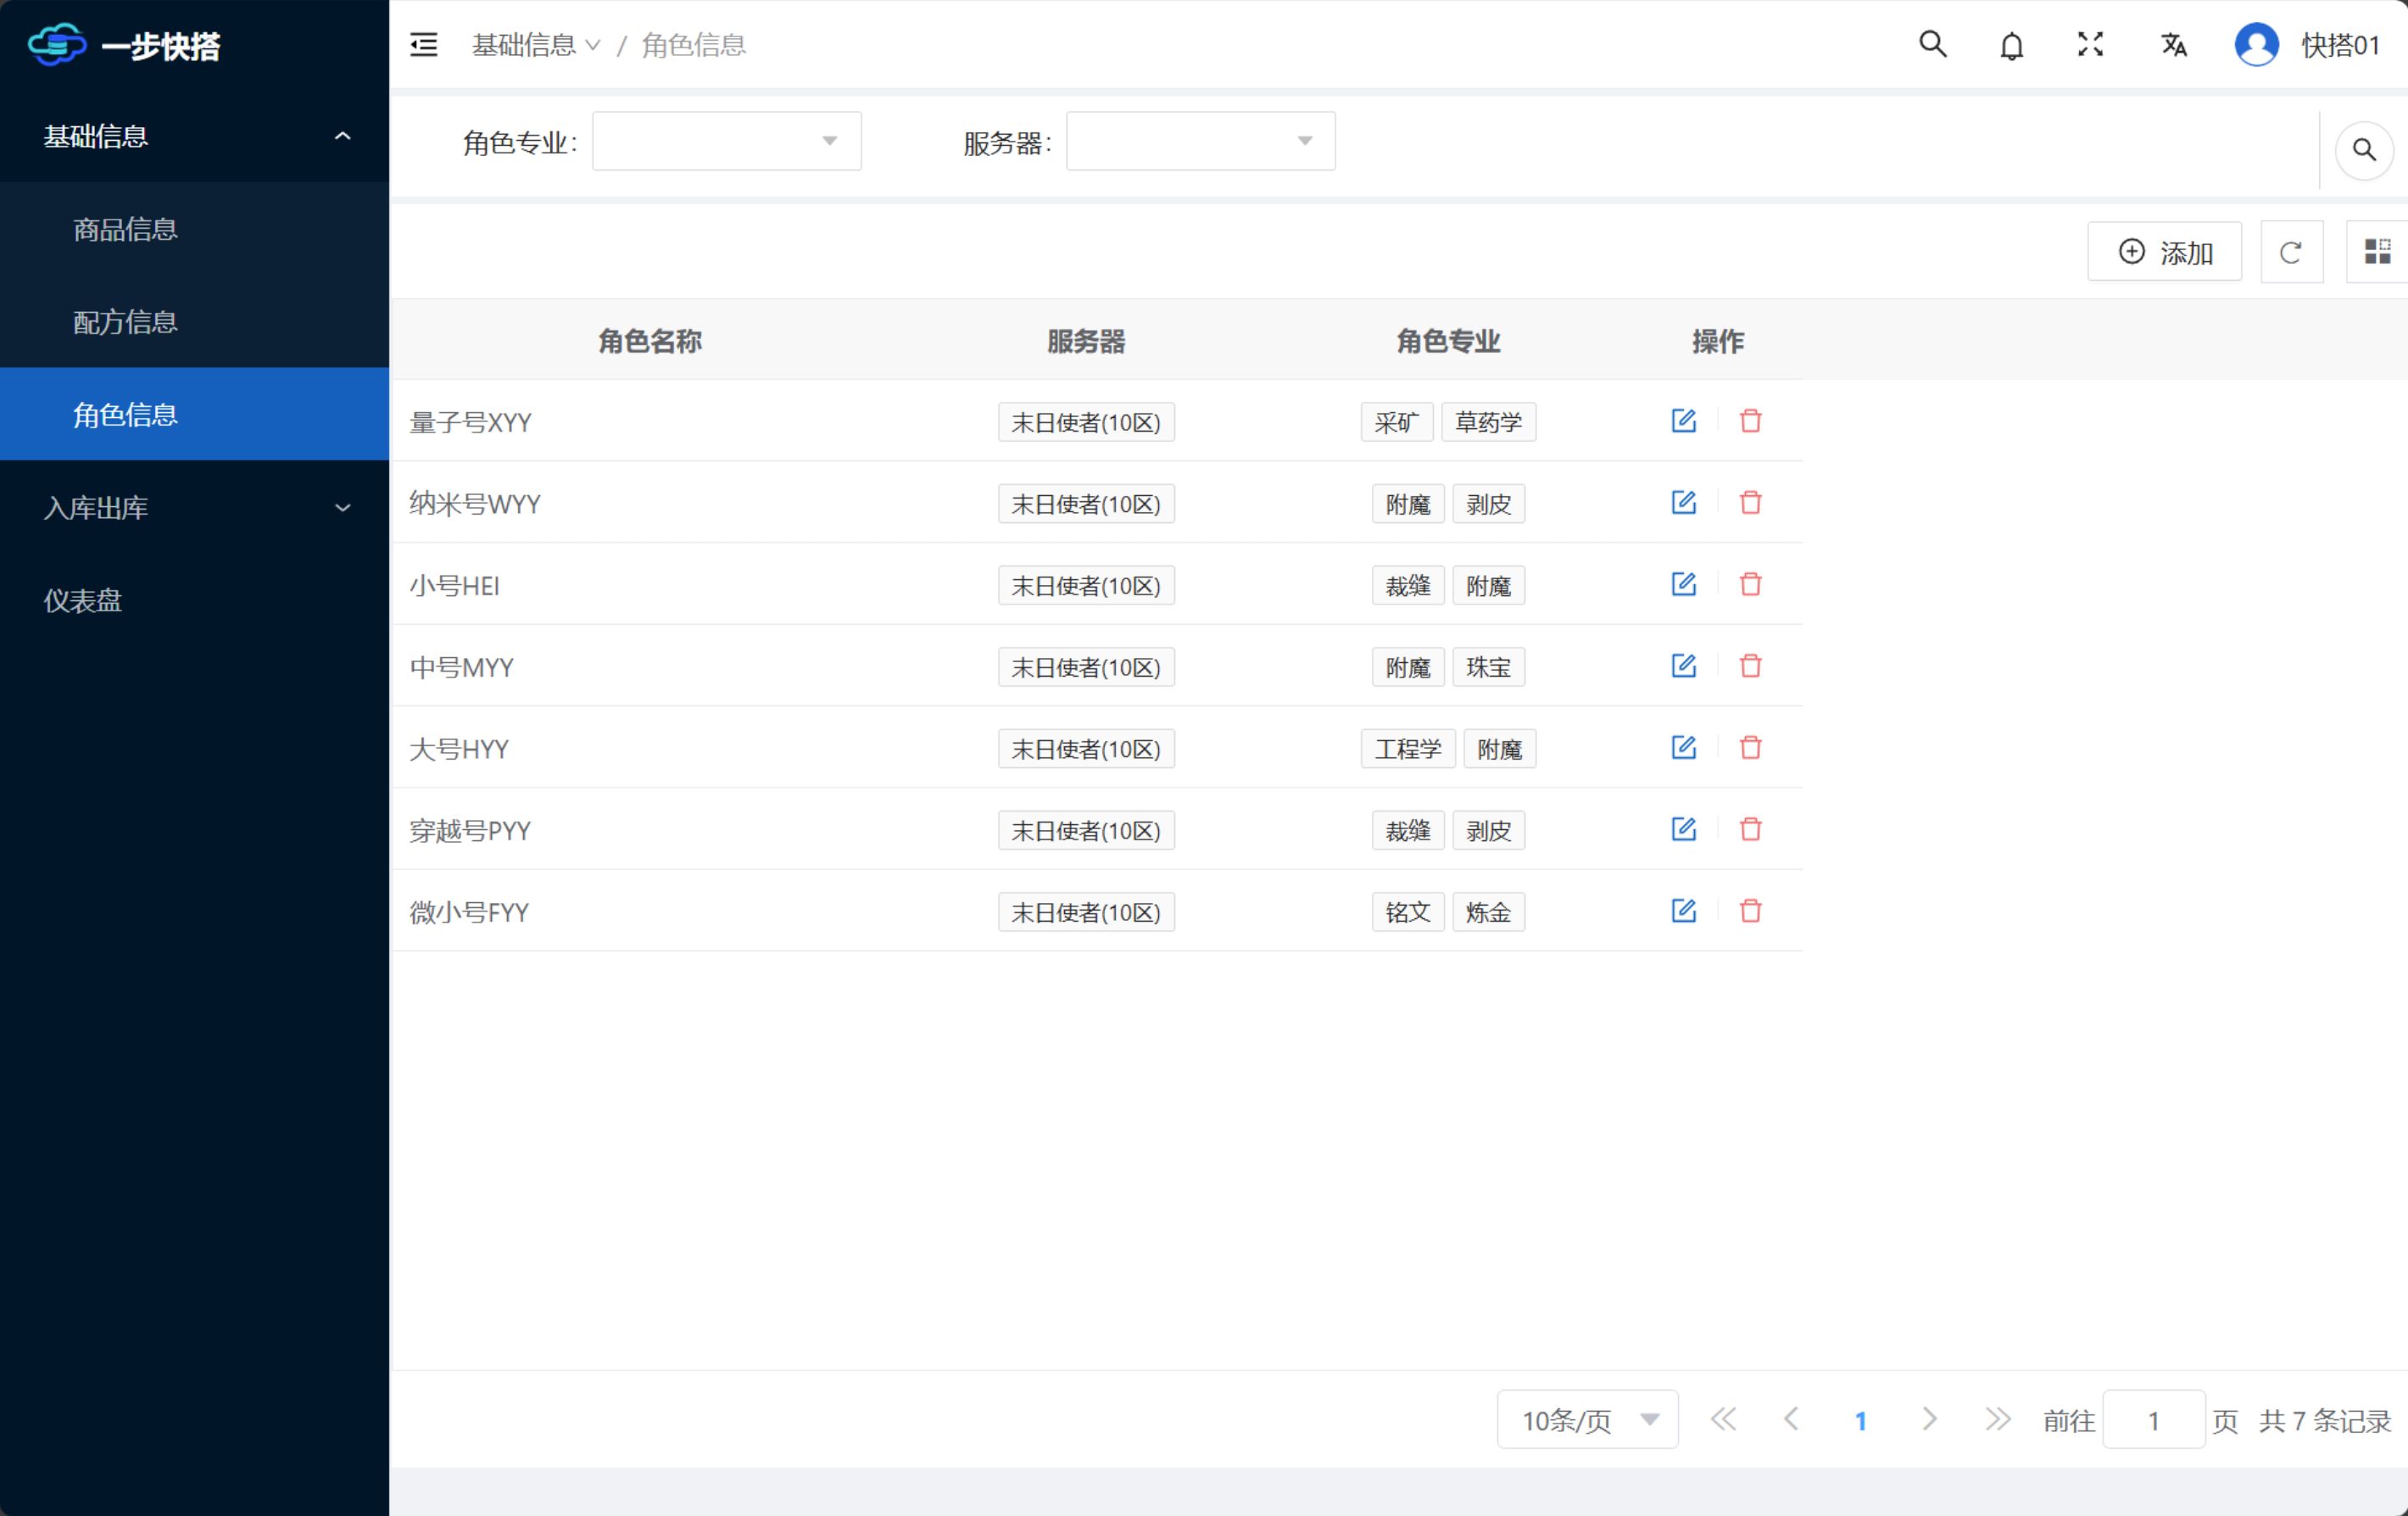
Task: Open the 基础信息 breadcrumb dropdown
Action: 536,45
